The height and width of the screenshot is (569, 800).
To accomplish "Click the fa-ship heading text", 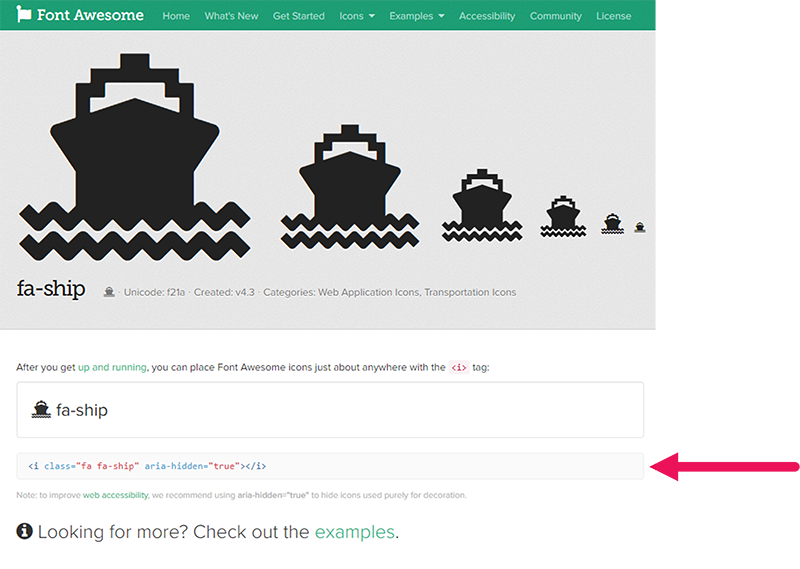I will tap(51, 289).
